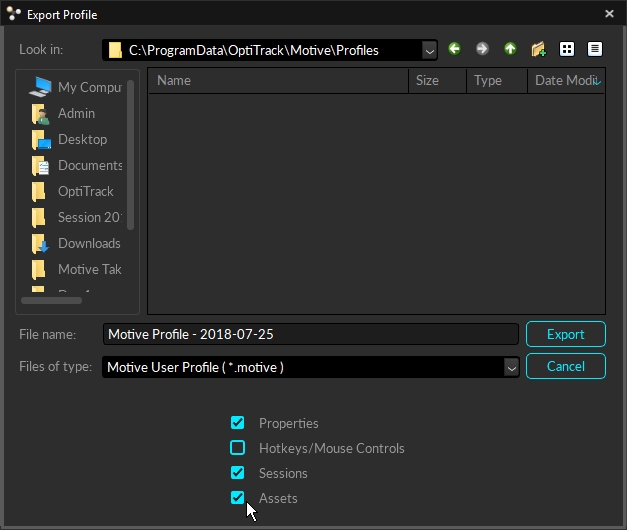Uncheck the Properties checkbox
Viewport: 627px width, 530px height.
tap(238, 423)
